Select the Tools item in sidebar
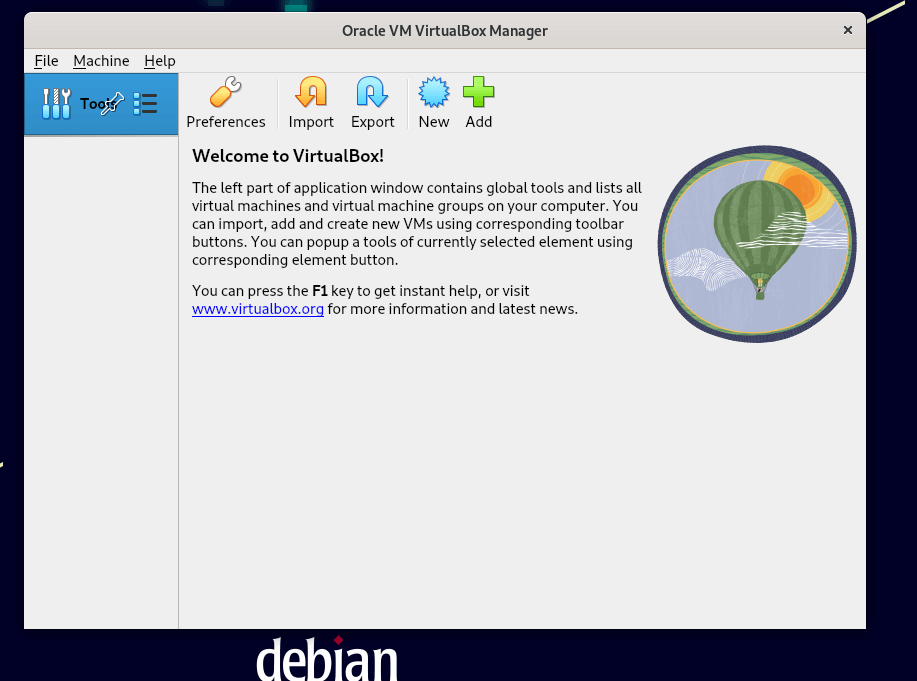Image resolution: width=917 pixels, height=681 pixels. click(x=101, y=104)
